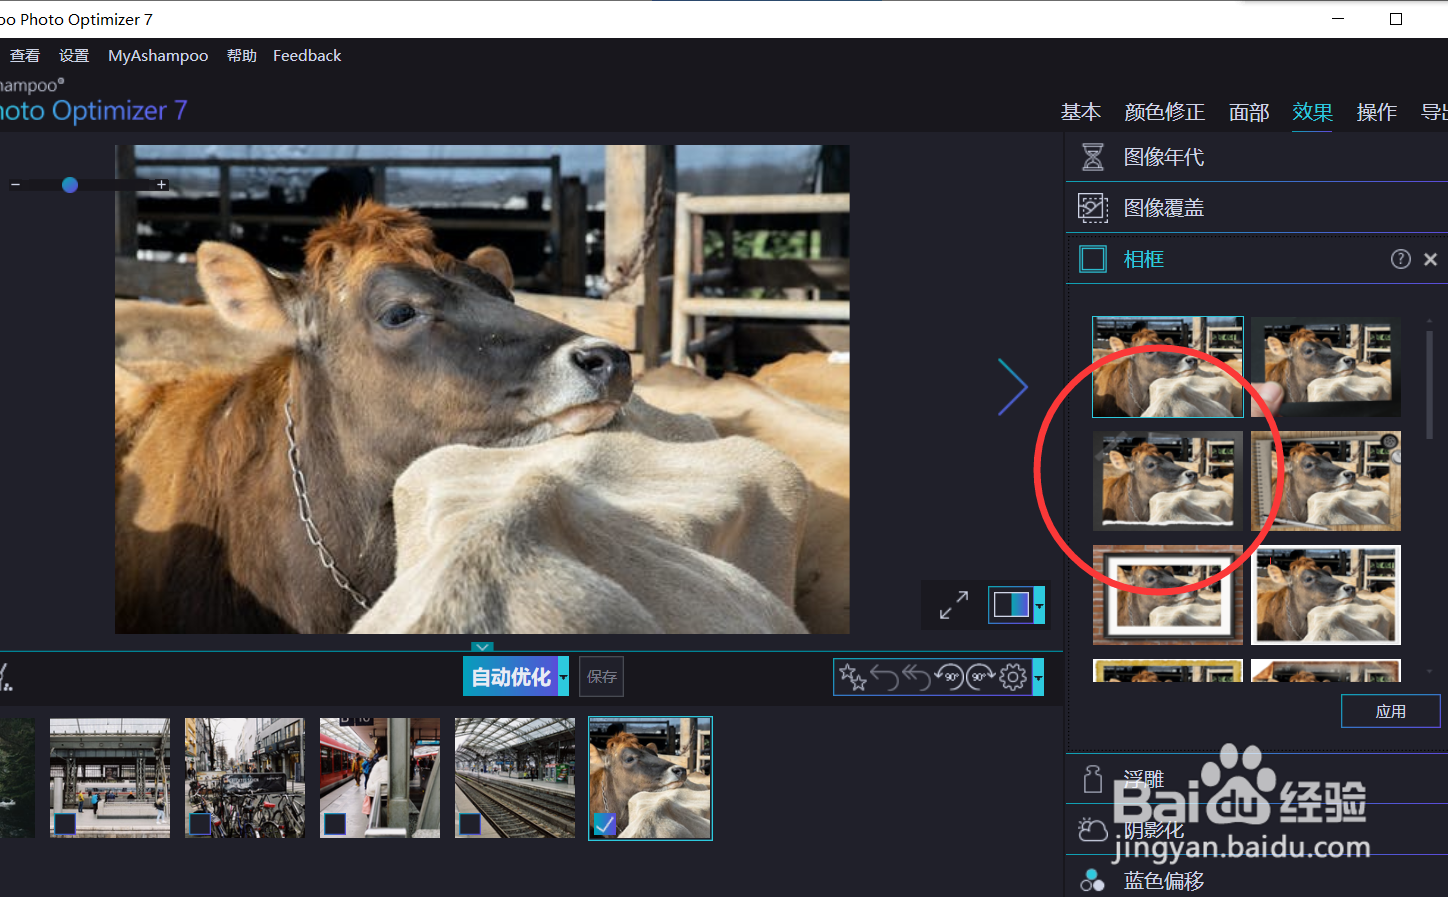Switch to the 操作 tab
This screenshot has height=897, width=1448.
click(1377, 112)
